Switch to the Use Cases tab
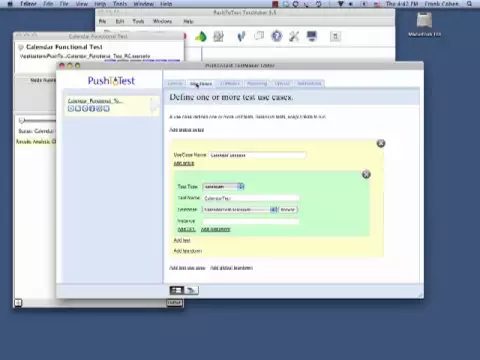480x360 pixels. (201, 83)
